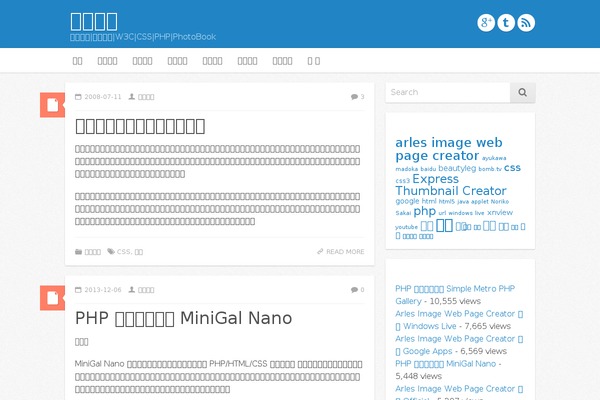Click the 'baidu' tag
This screenshot has width=600, height=400.
point(428,169)
